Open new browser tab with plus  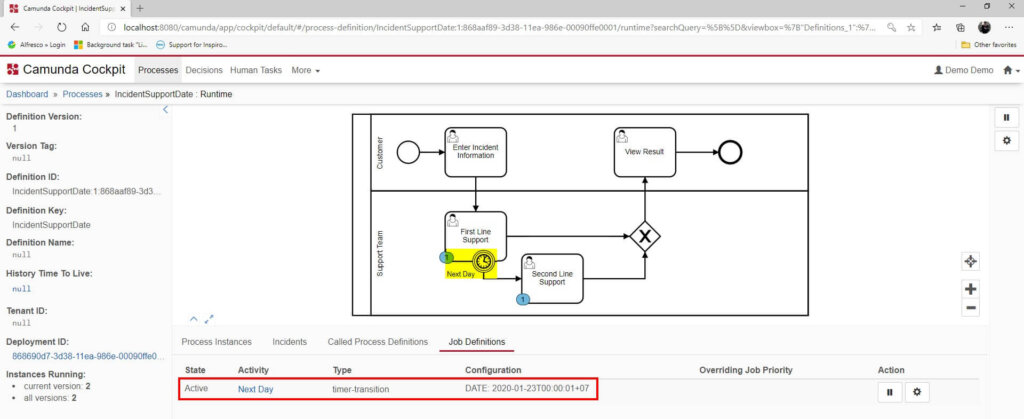pyautogui.click(x=140, y=8)
